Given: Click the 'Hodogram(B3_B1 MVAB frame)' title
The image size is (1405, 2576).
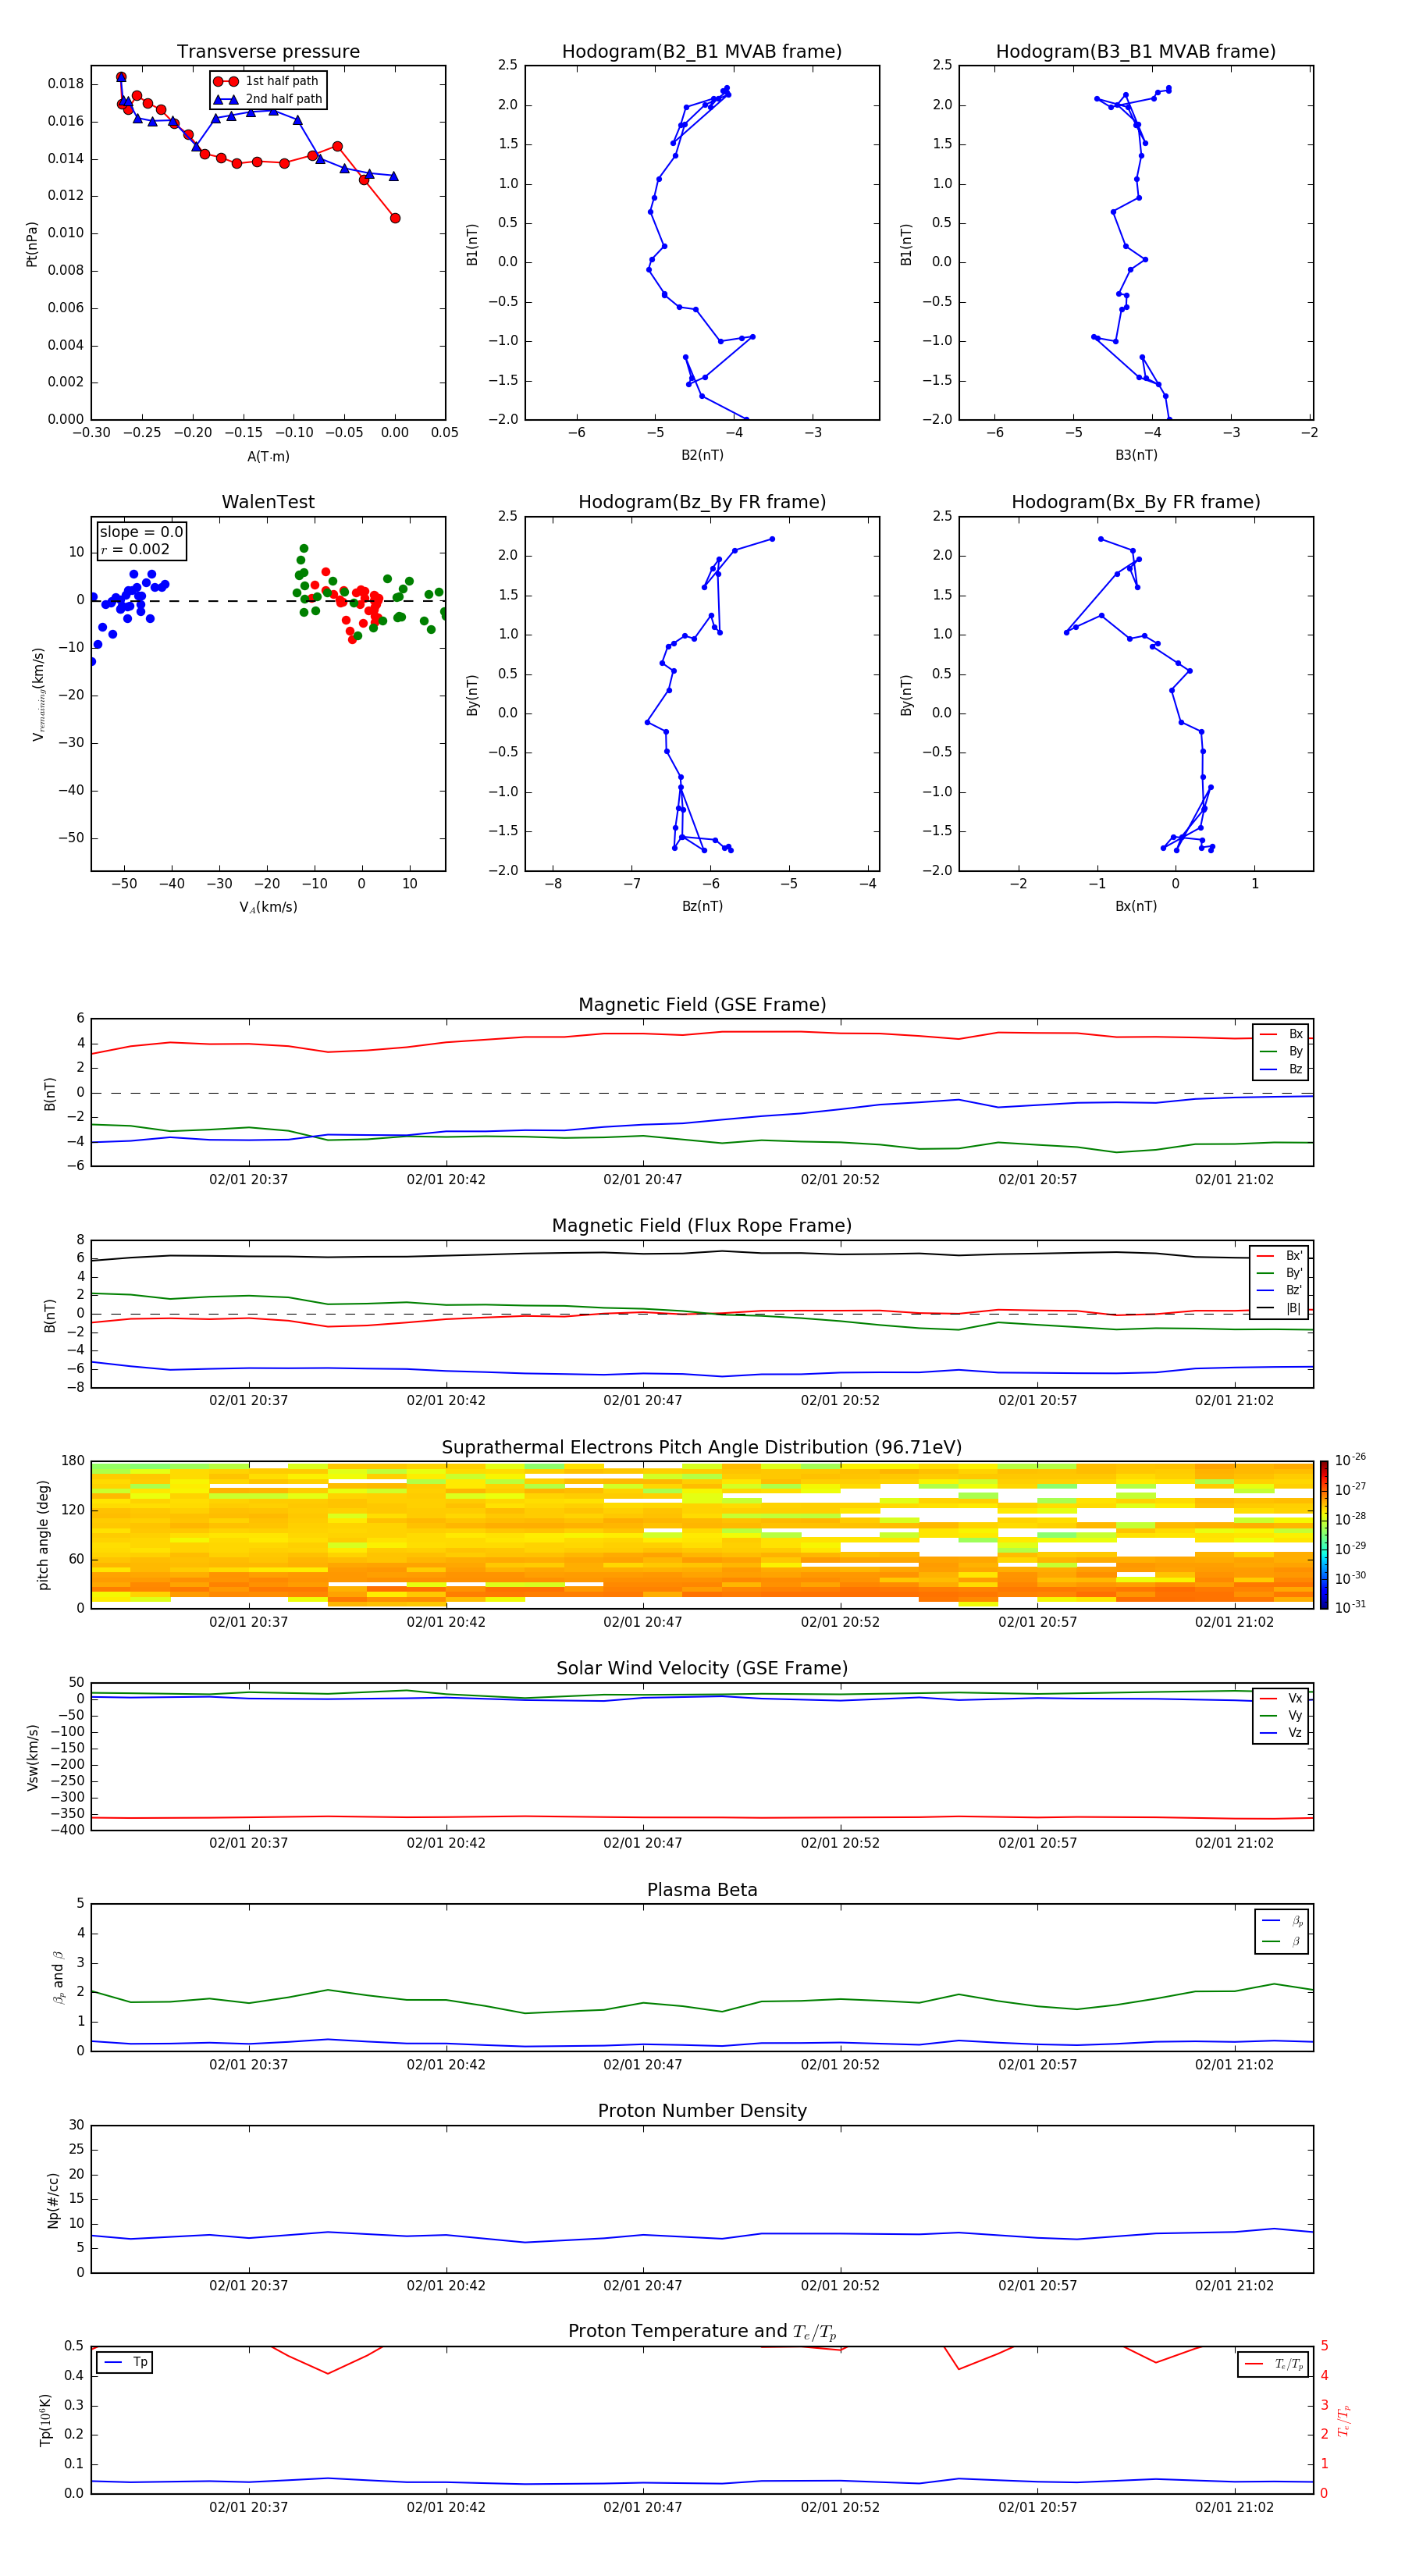Looking at the screenshot, I should [1136, 52].
